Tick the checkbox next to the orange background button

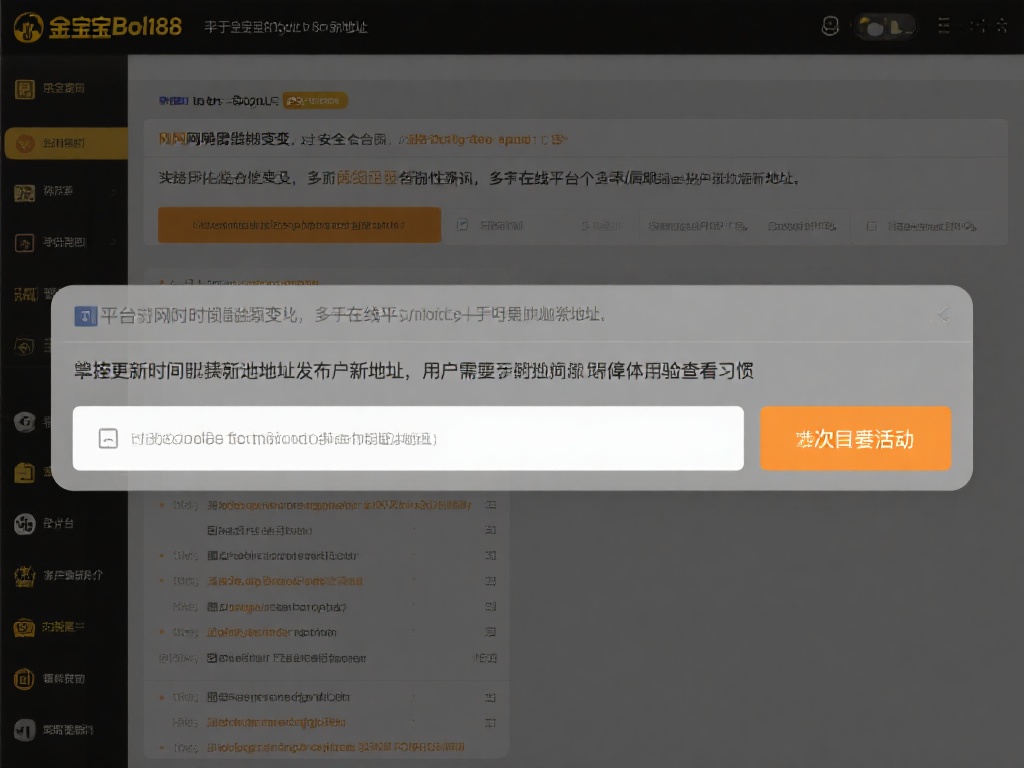point(462,226)
